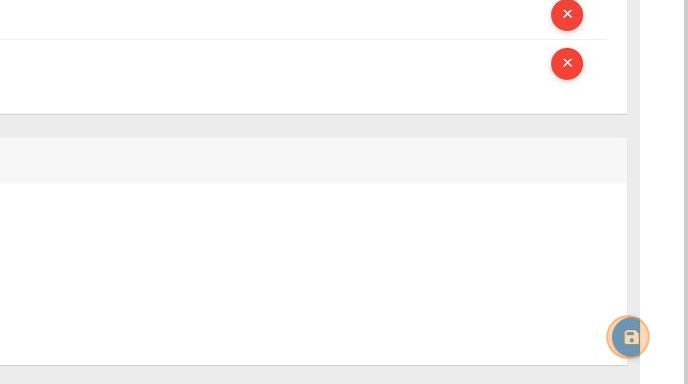The width and height of the screenshot is (688, 384).
Task: Tap the orange-outlined floating action button
Action: pyautogui.click(x=628, y=337)
